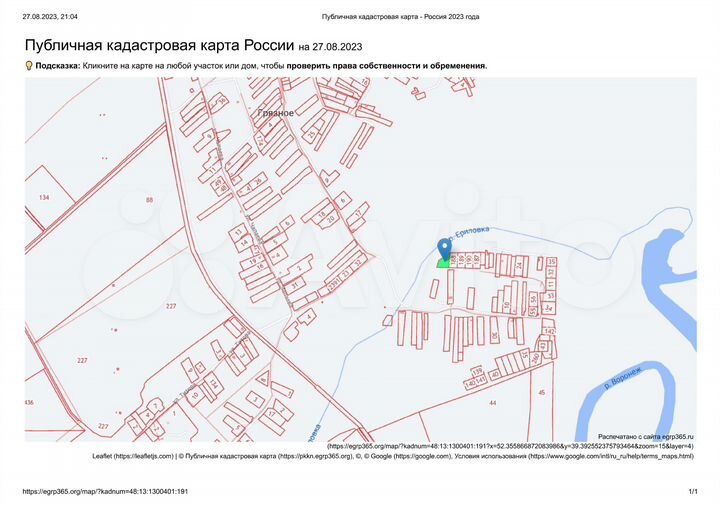Click the 'Грязное' village label
The height and width of the screenshot is (508, 720).
275,113
